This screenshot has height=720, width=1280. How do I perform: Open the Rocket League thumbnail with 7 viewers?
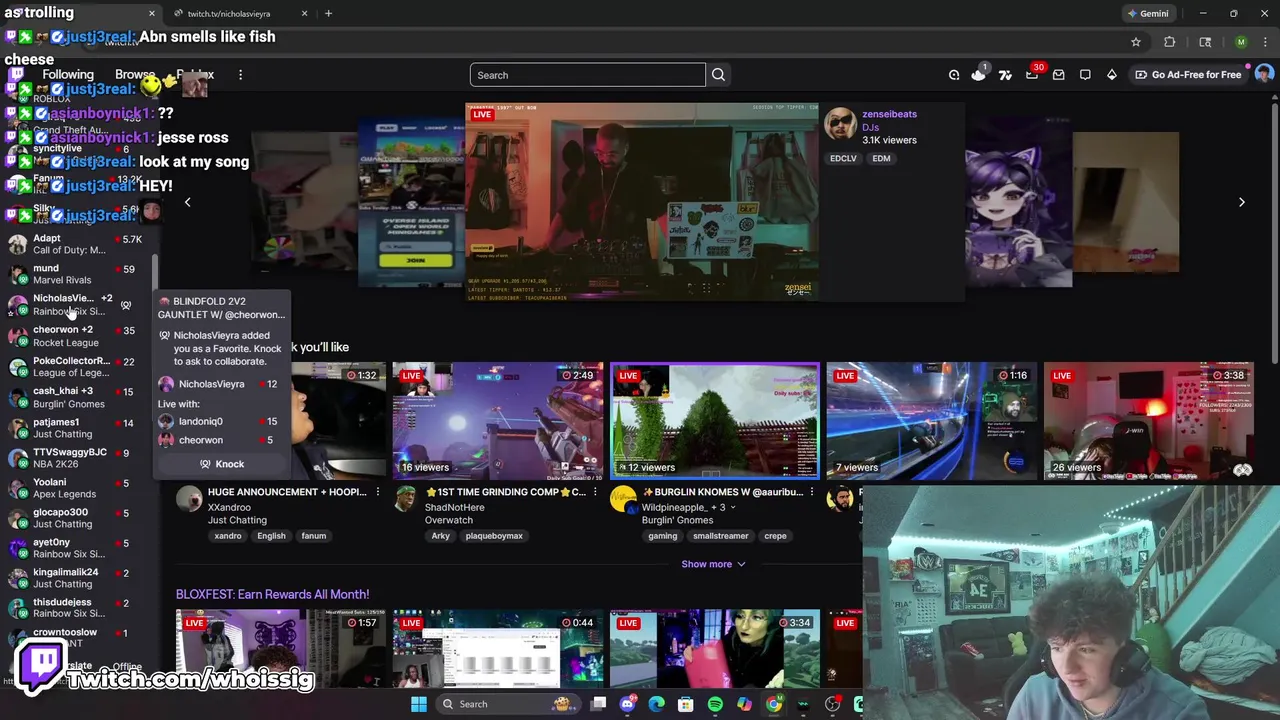pos(932,421)
